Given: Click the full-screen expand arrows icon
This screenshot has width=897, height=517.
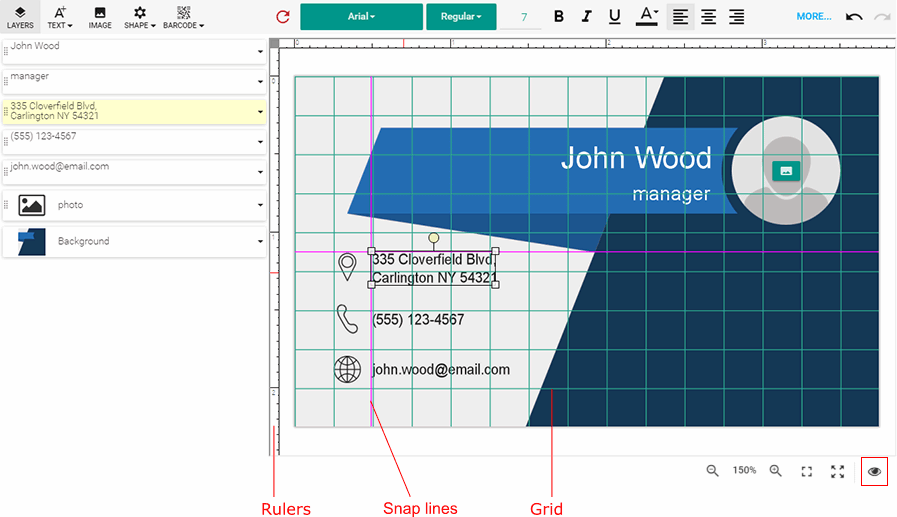Looking at the screenshot, I should pos(838,471).
